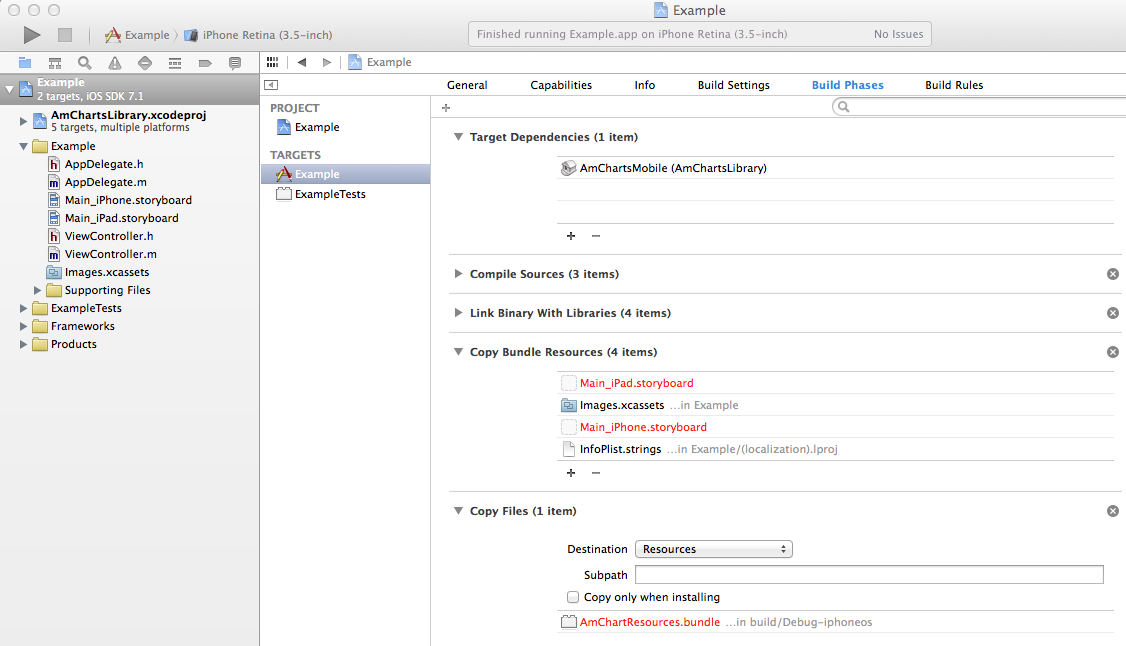
Task: Open Main_iPad.storyboard in navigator
Action: coord(121,218)
